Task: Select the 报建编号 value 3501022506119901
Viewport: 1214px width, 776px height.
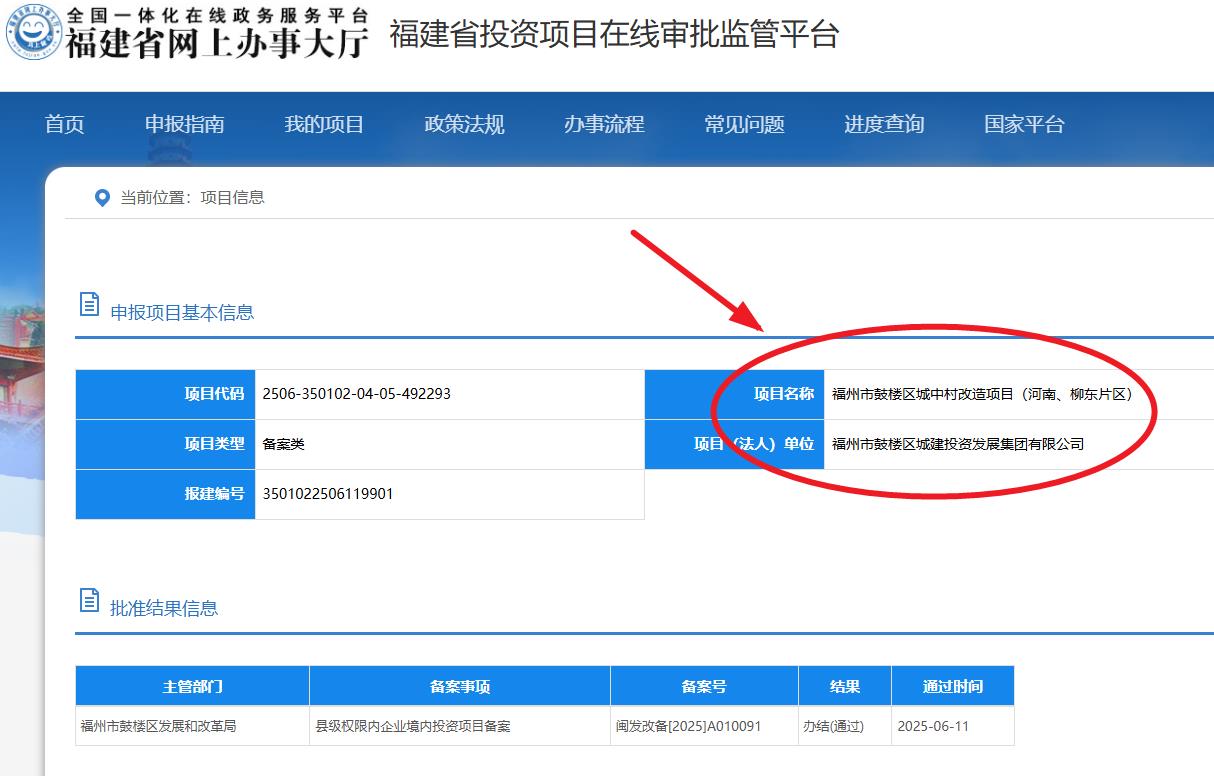Action: [328, 494]
